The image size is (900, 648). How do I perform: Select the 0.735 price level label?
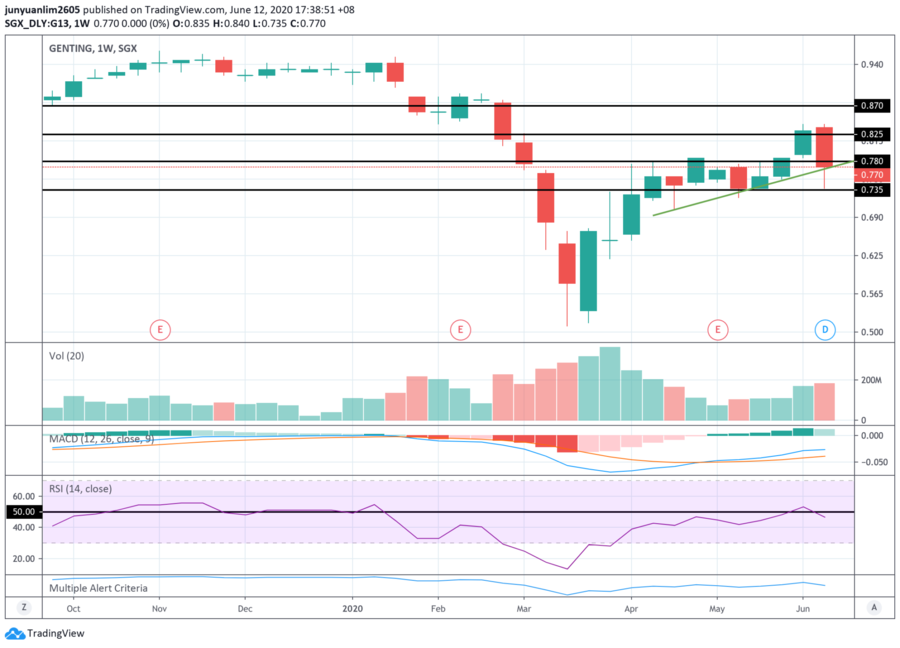pyautogui.click(x=872, y=190)
